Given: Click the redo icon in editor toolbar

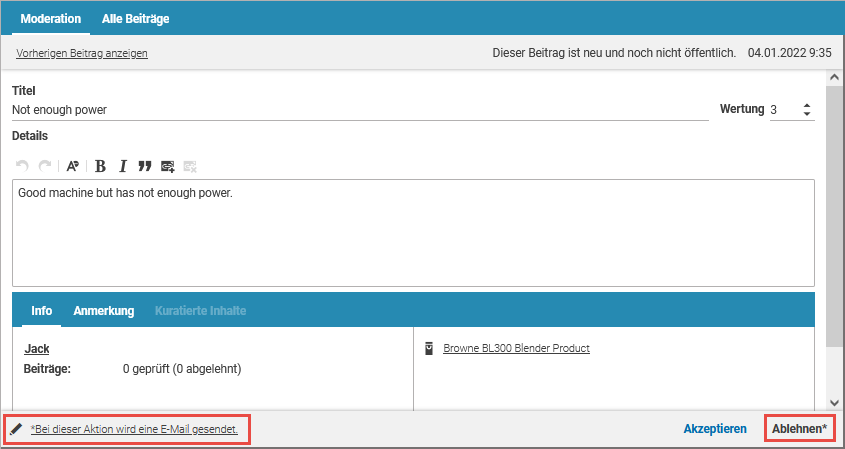Looking at the screenshot, I should [44, 166].
